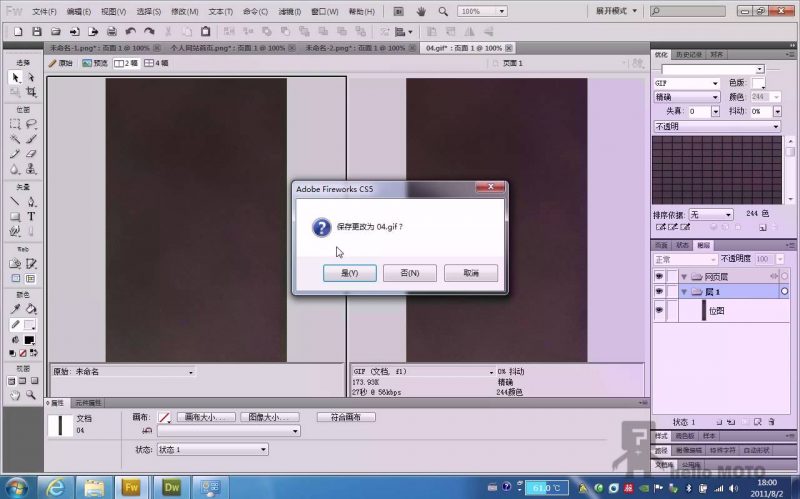Switch to the 2 幅 preview tab
Viewport: 800px width, 499px height.
pyautogui.click(x=125, y=62)
